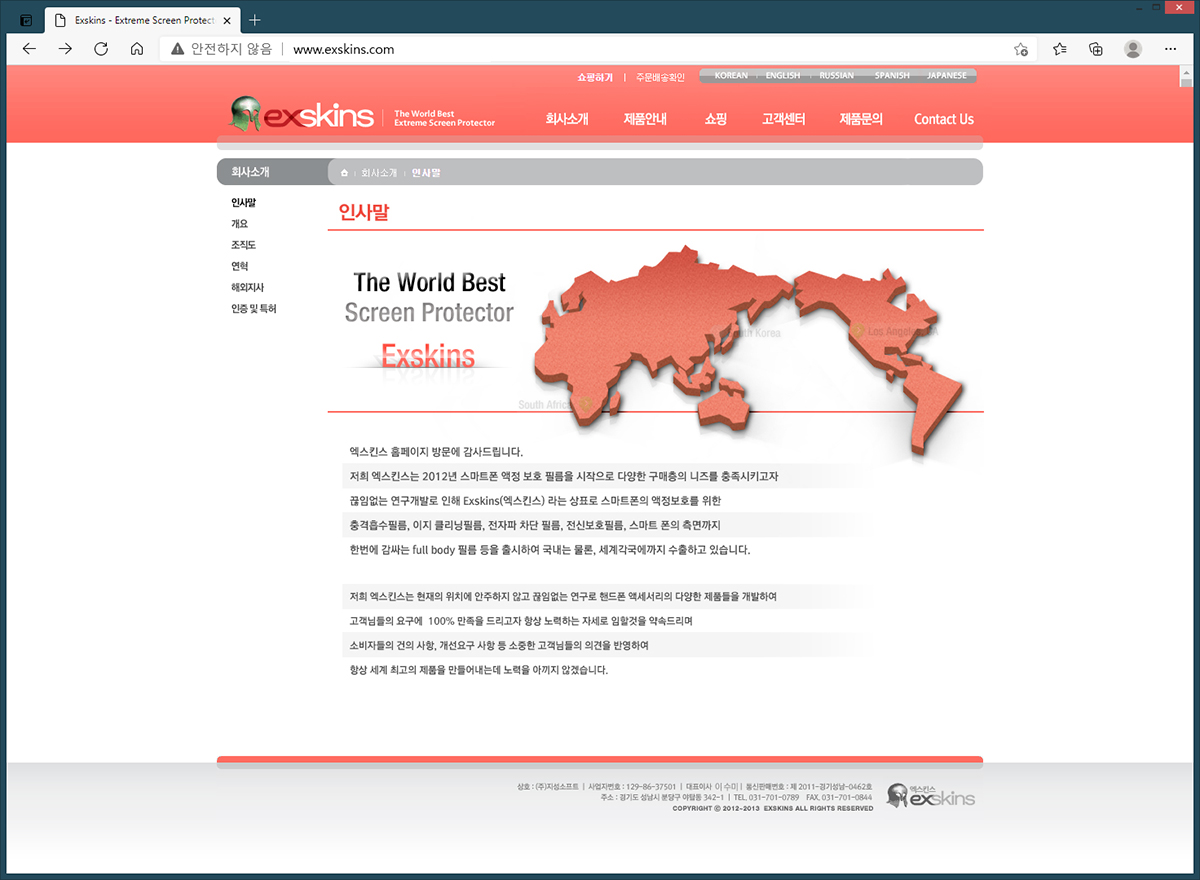Open 조직도 in the left sidebar
The width and height of the screenshot is (1200, 880).
click(244, 245)
